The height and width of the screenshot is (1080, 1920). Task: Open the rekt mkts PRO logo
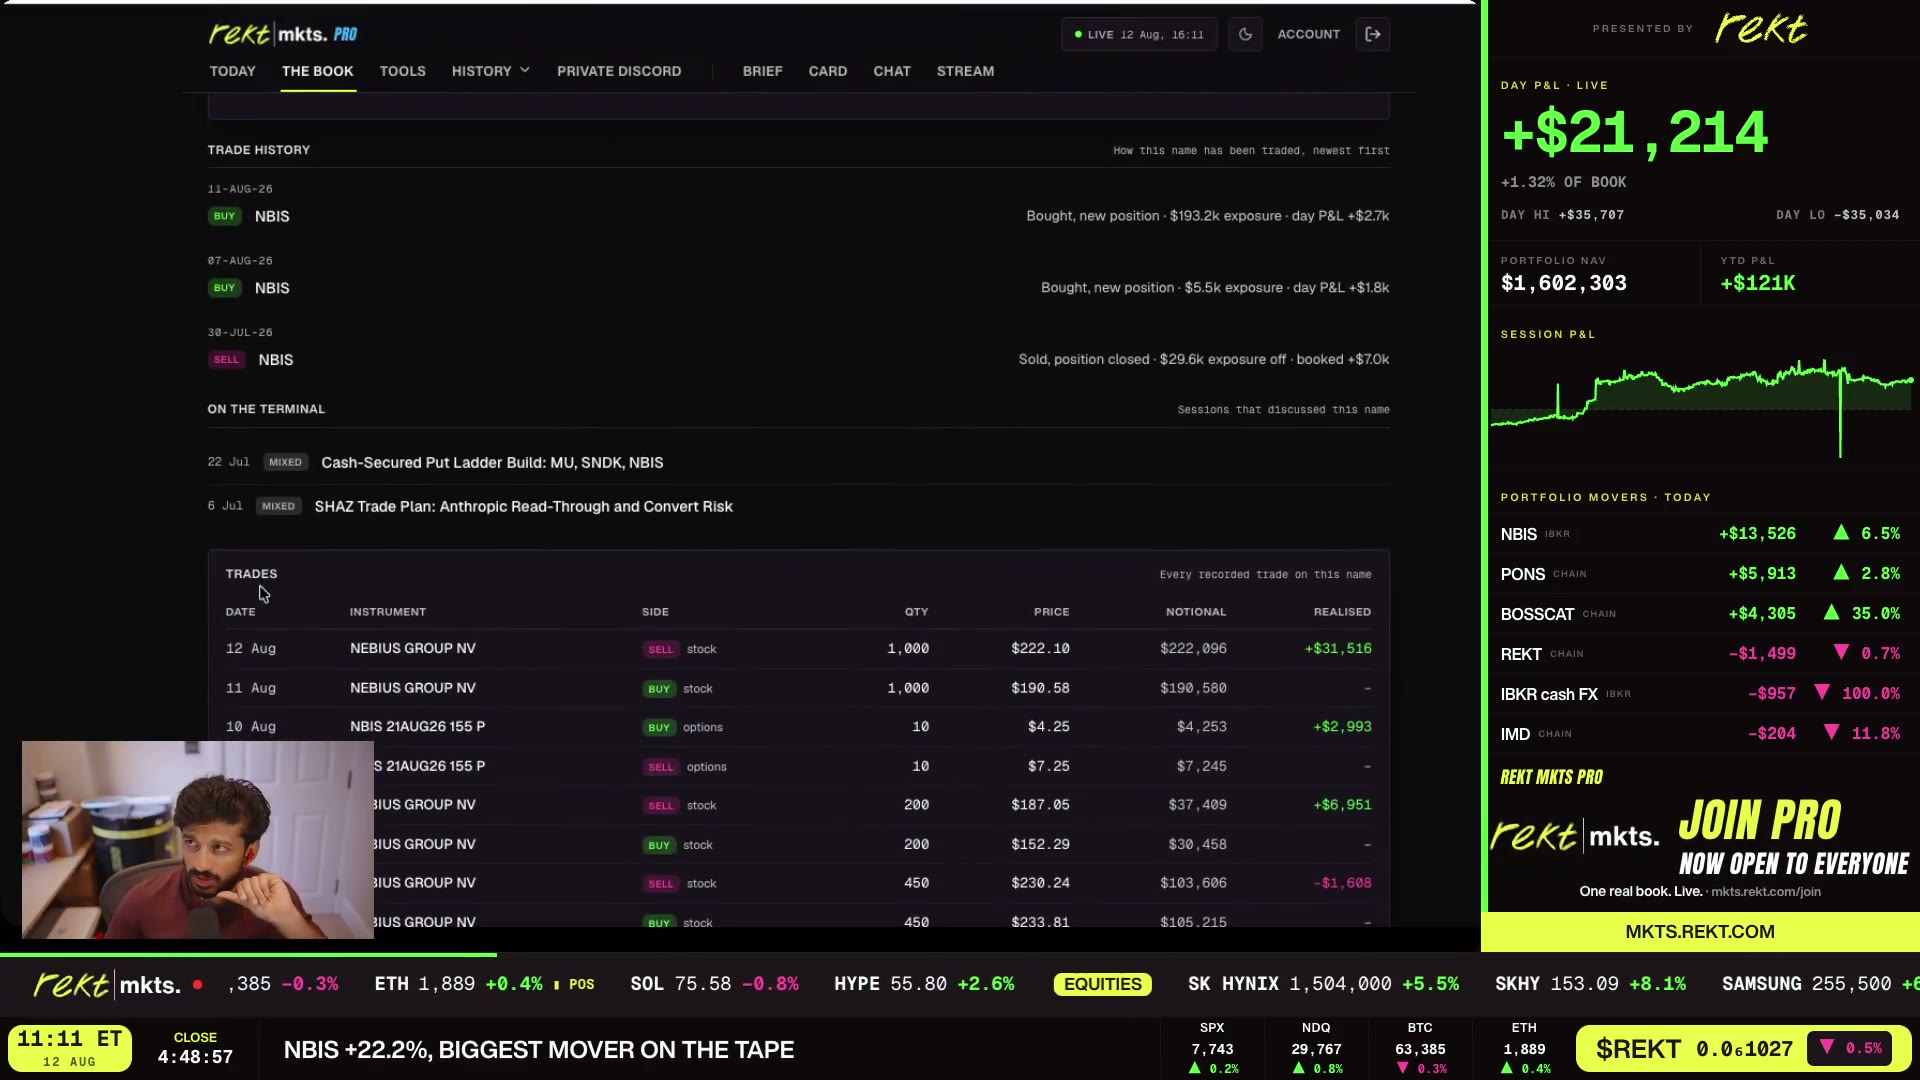pyautogui.click(x=283, y=34)
